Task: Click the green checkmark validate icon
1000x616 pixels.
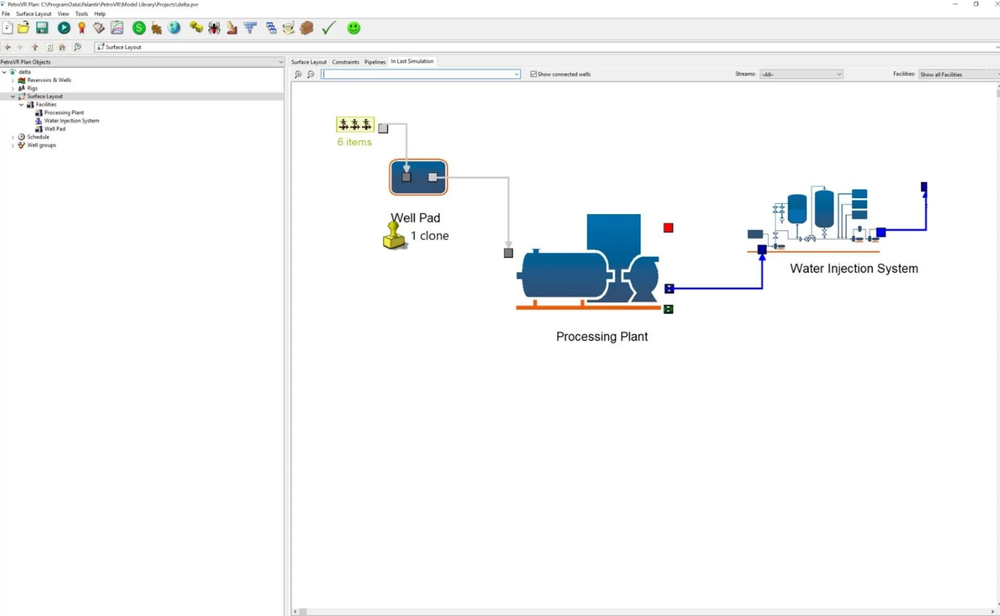Action: pos(328,27)
